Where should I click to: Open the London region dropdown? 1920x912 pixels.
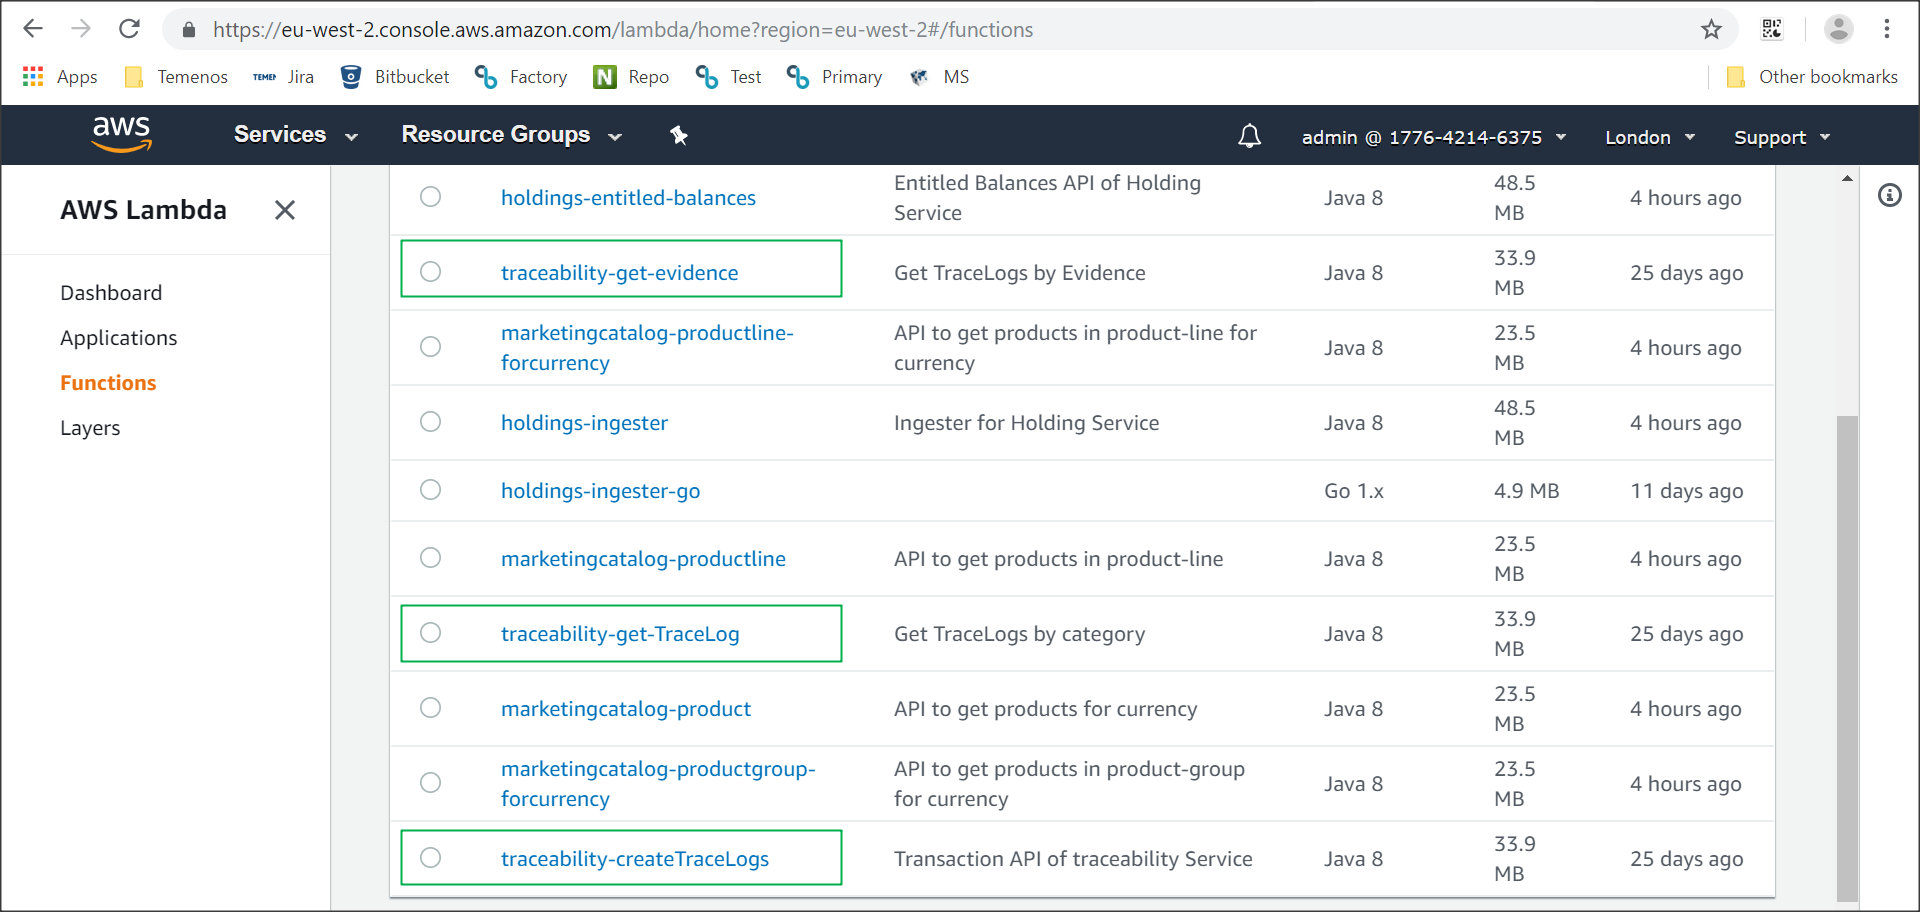point(1649,137)
